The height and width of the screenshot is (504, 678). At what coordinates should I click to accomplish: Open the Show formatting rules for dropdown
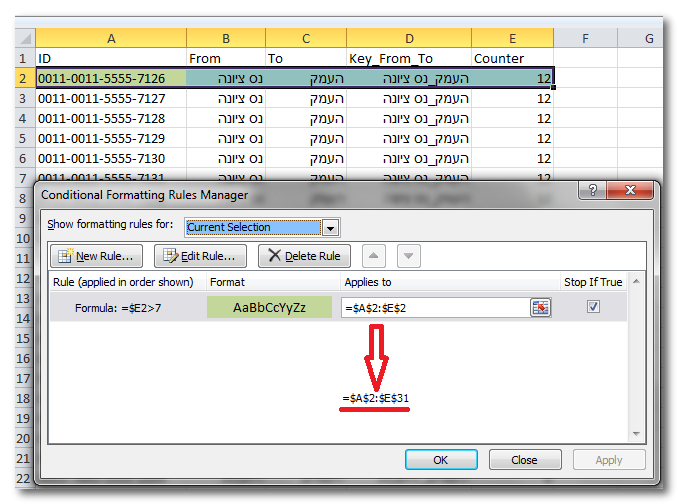click(x=331, y=227)
